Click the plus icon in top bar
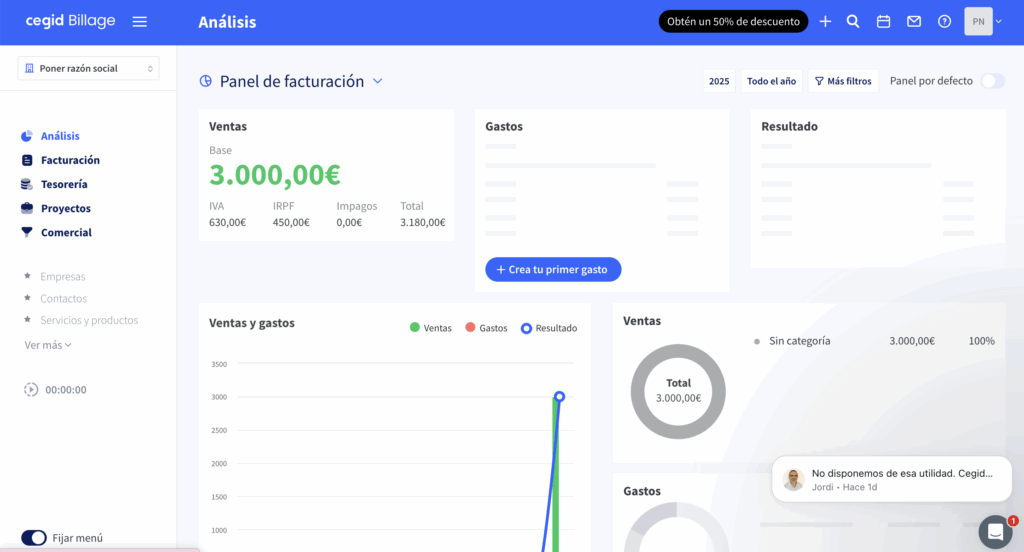Image resolution: width=1024 pixels, height=552 pixels. (825, 22)
